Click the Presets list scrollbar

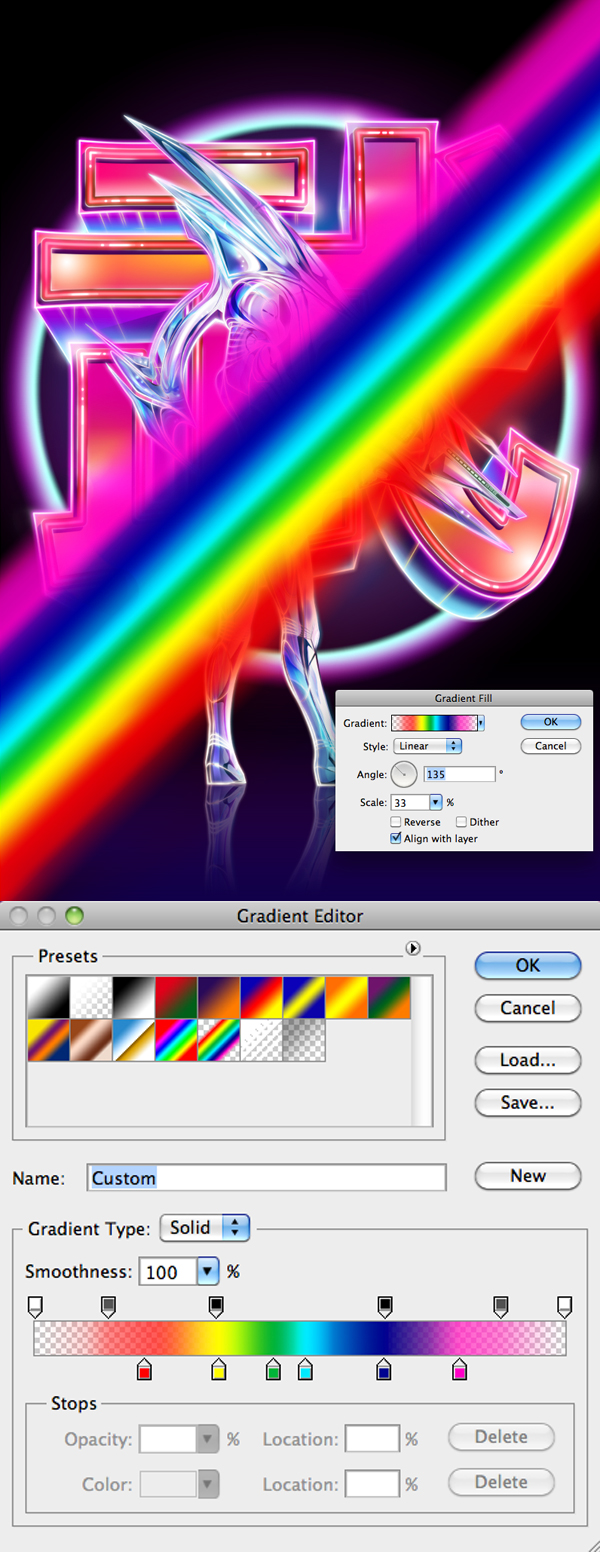click(x=423, y=1051)
